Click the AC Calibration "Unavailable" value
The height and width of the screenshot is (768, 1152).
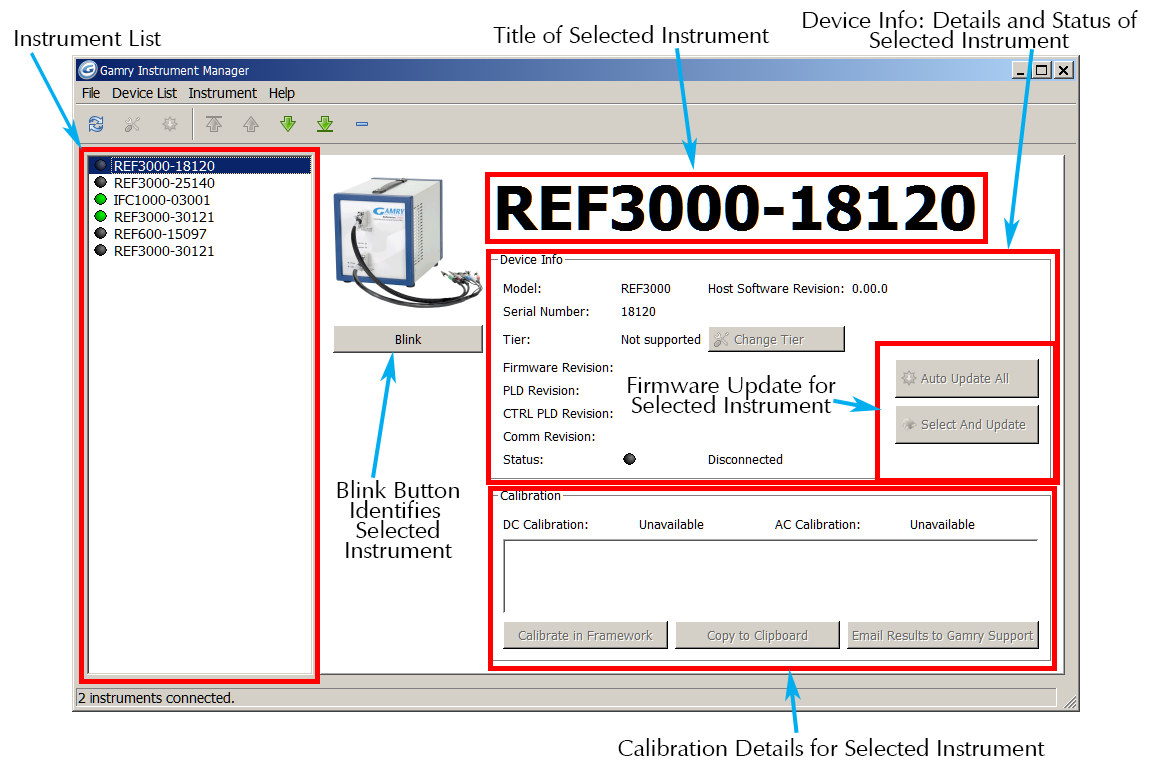943,525
